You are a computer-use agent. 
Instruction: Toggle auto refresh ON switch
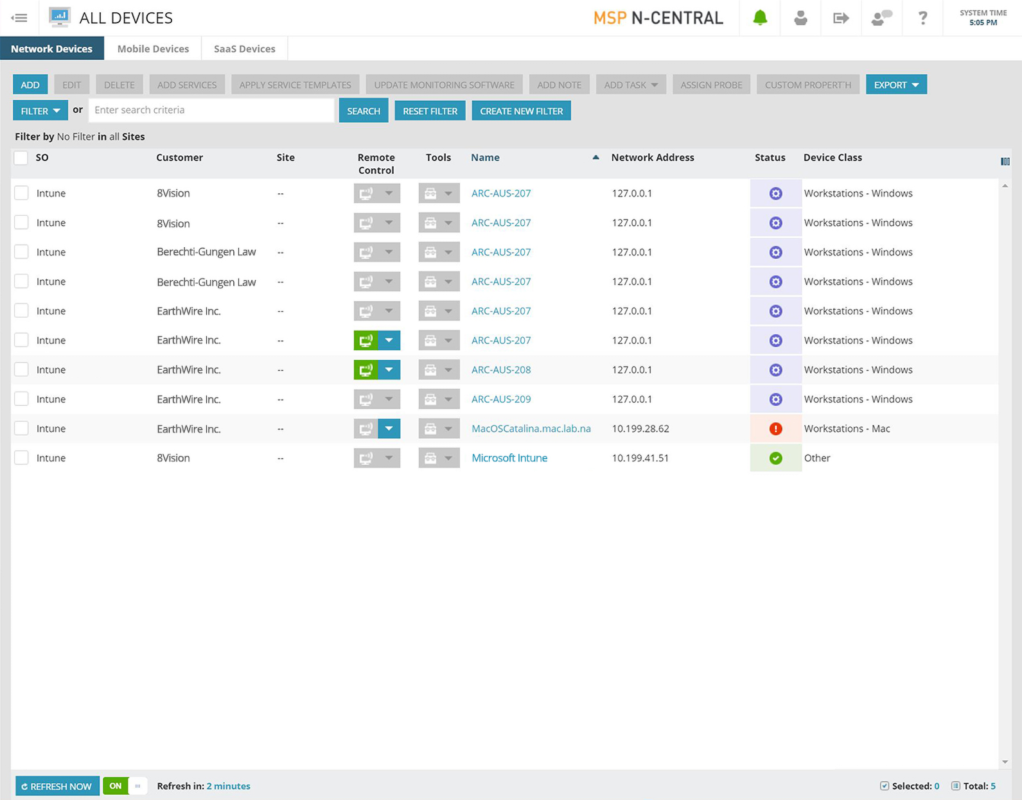[x=125, y=786]
